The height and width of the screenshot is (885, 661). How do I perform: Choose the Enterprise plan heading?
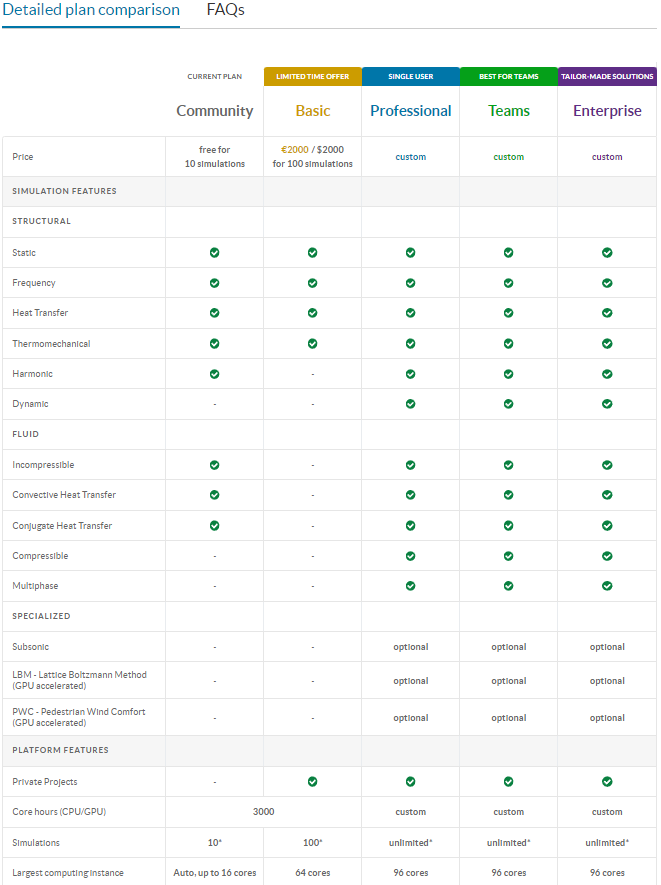pos(607,111)
